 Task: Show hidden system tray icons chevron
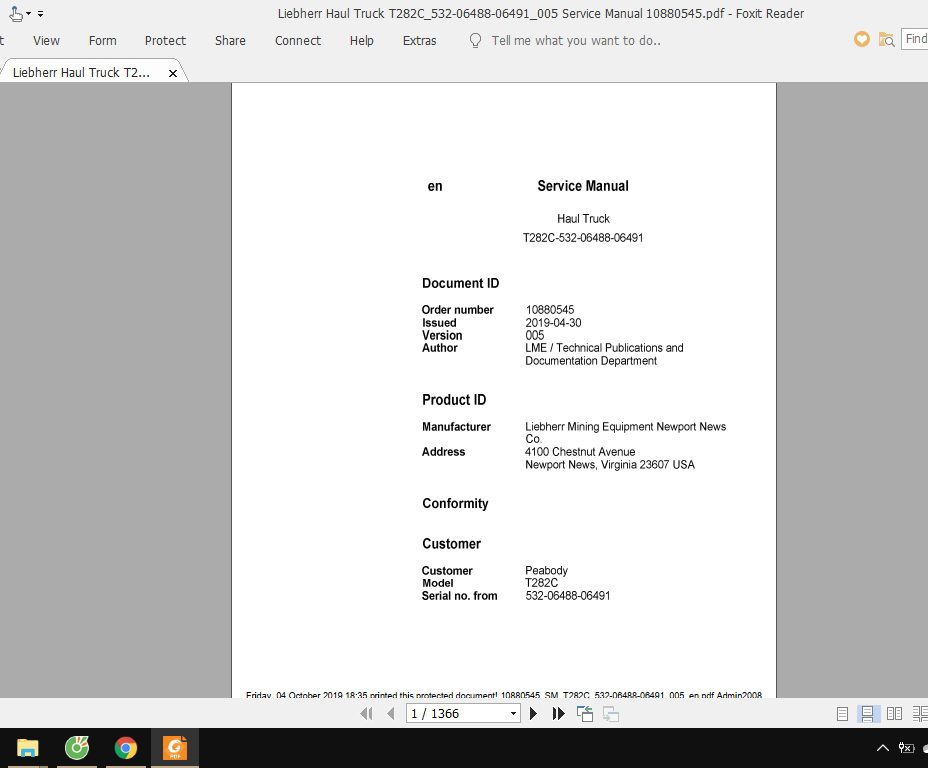[x=882, y=748]
